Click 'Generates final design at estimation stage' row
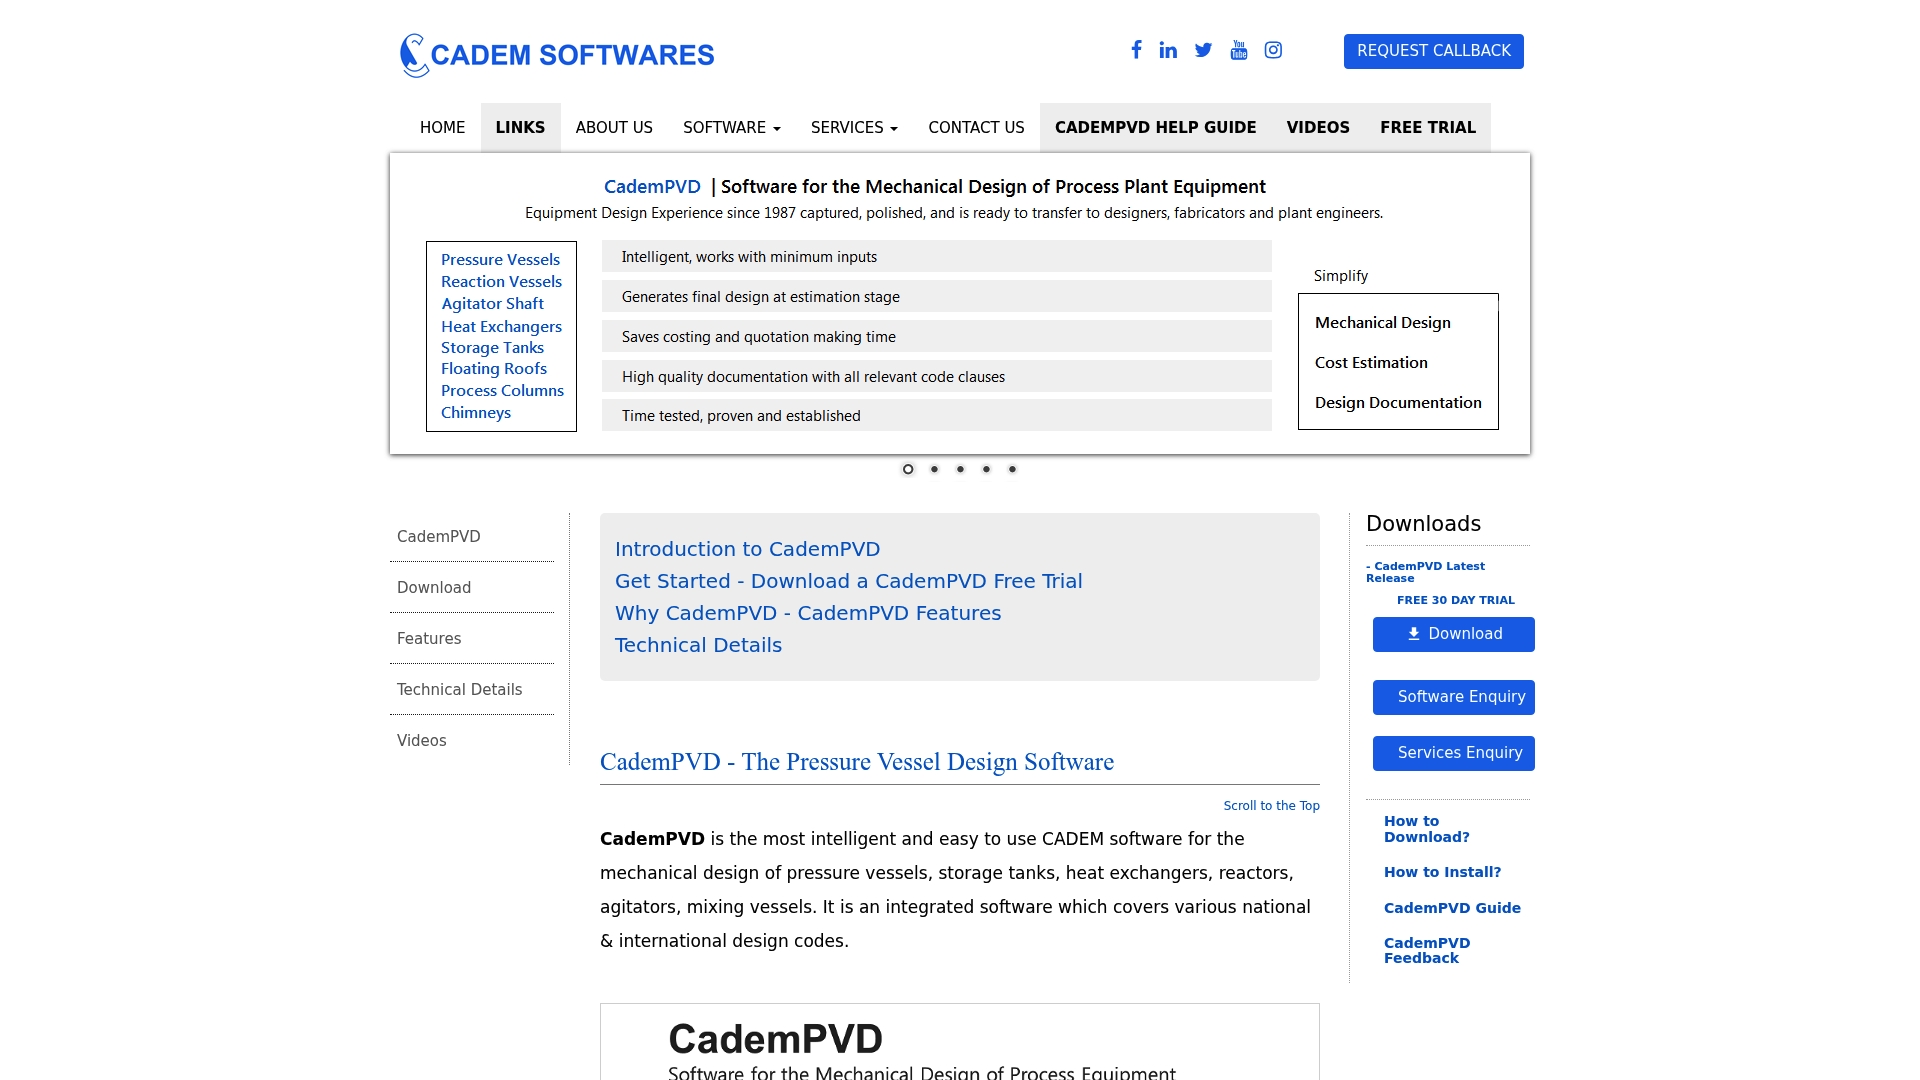This screenshot has height=1080, width=1920. click(x=936, y=297)
